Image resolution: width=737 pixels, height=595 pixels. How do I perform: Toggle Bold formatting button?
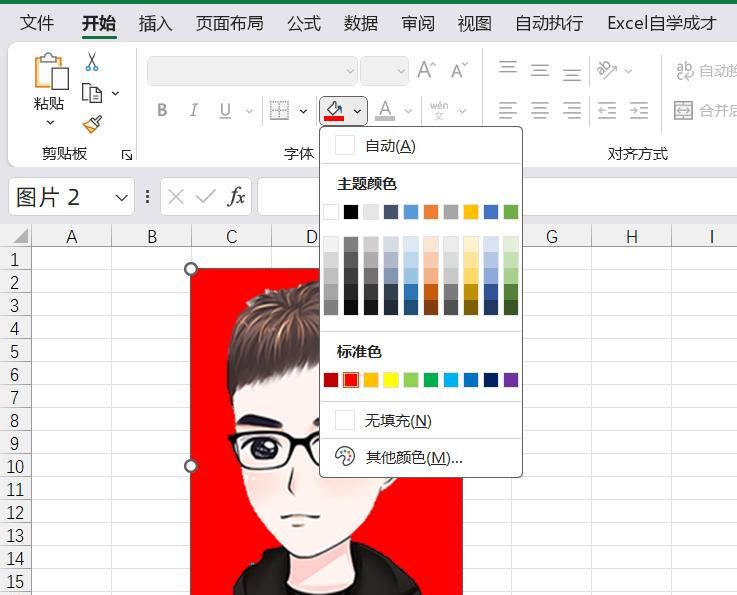162,111
